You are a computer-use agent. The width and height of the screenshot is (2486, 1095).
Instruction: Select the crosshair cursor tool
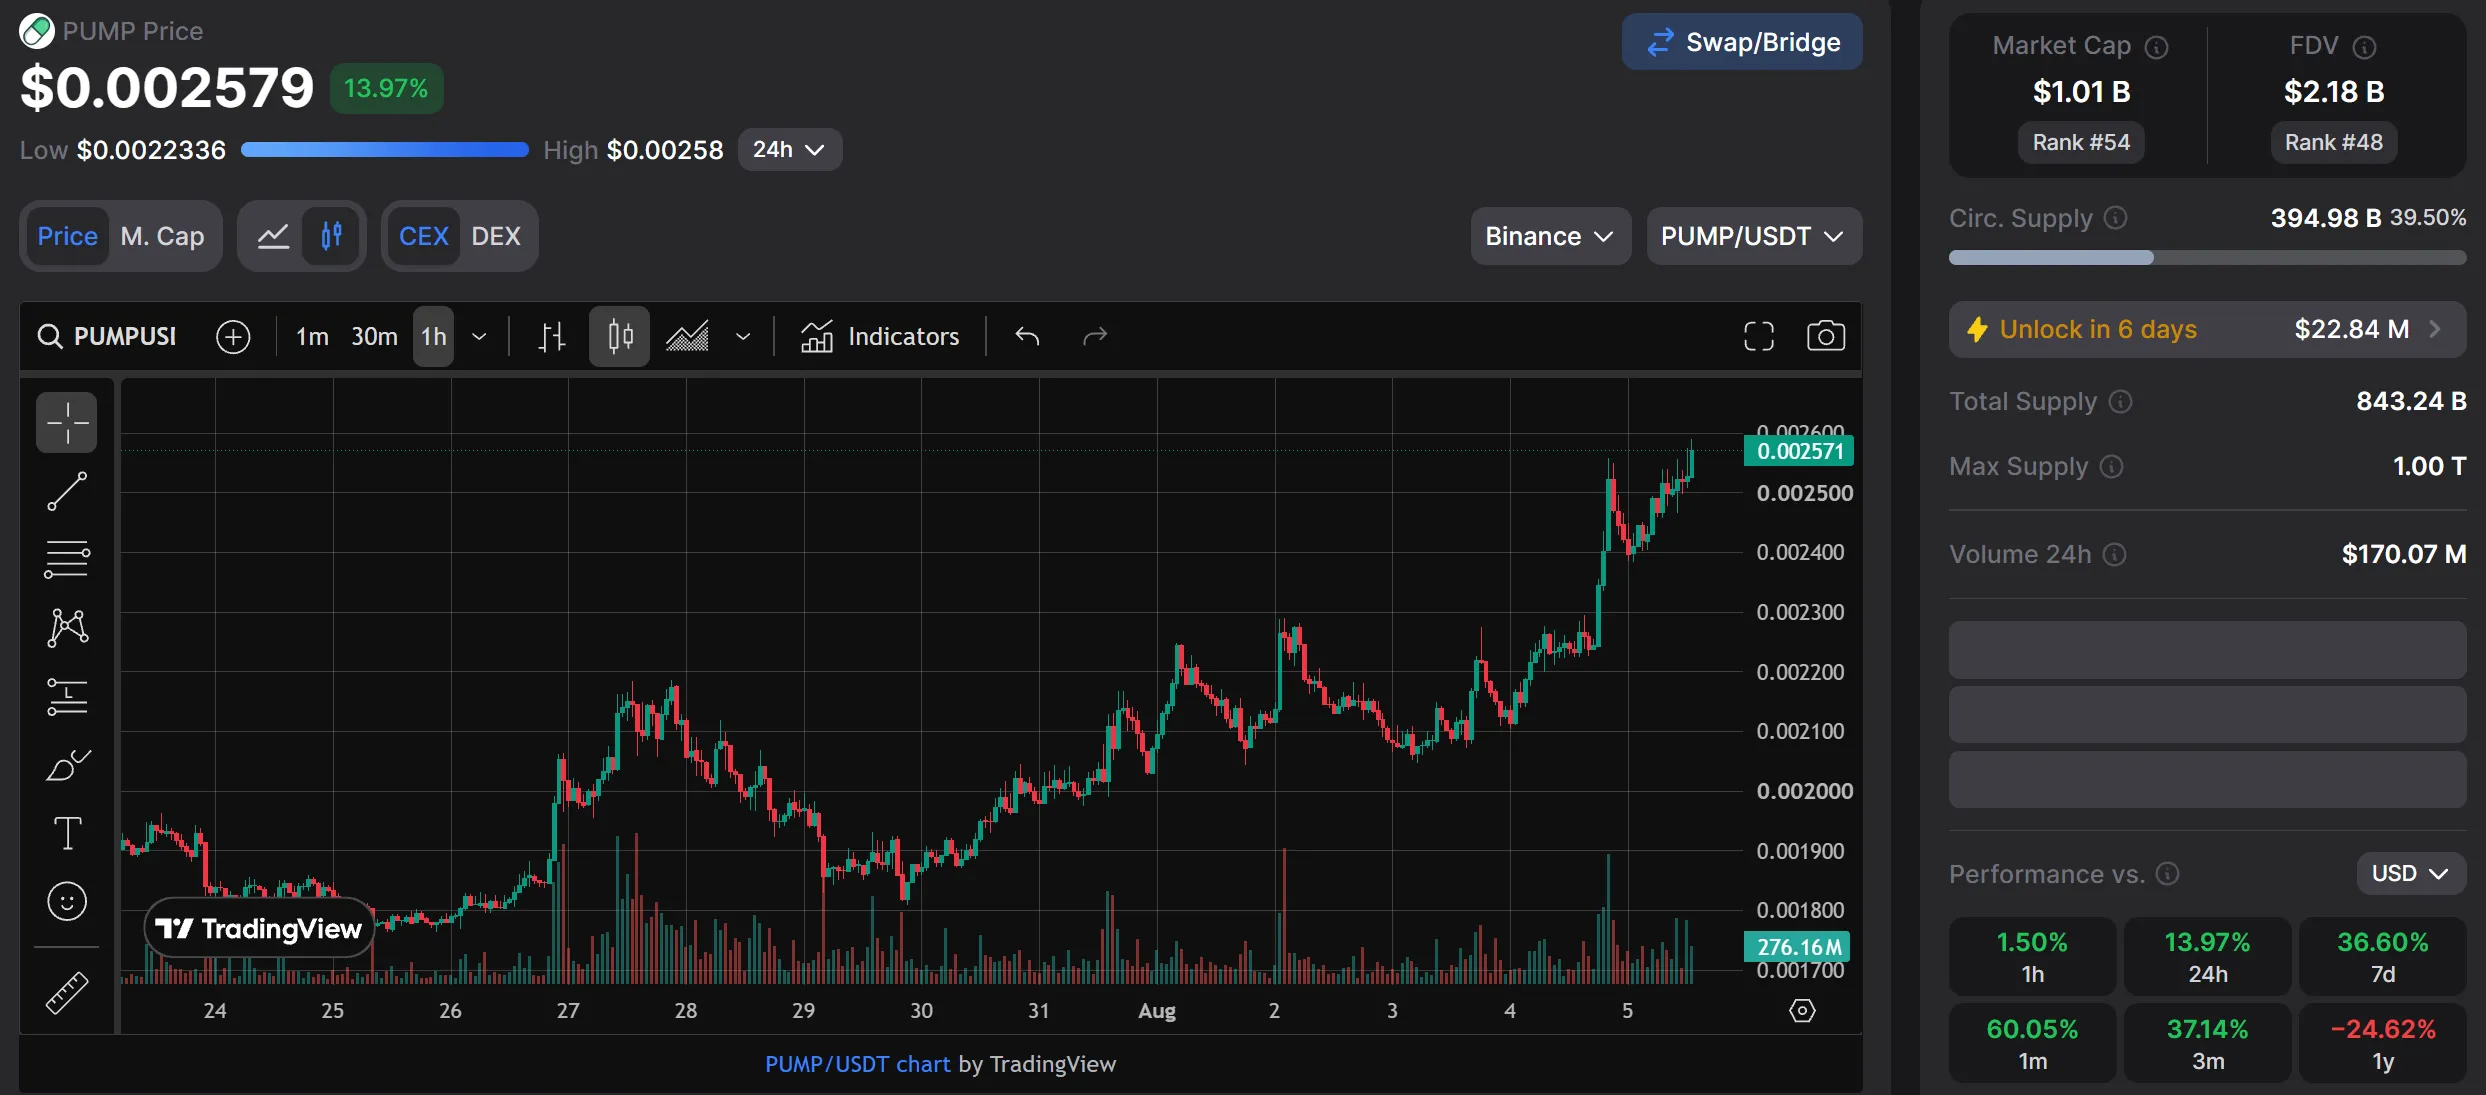tap(67, 423)
